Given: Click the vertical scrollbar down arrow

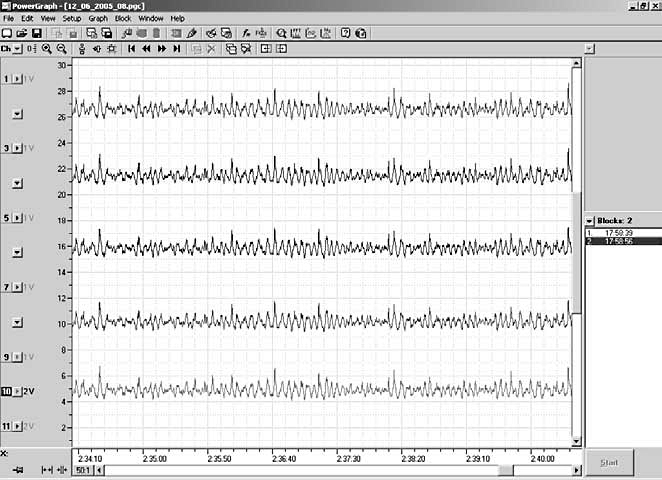Looking at the screenshot, I should (x=577, y=442).
